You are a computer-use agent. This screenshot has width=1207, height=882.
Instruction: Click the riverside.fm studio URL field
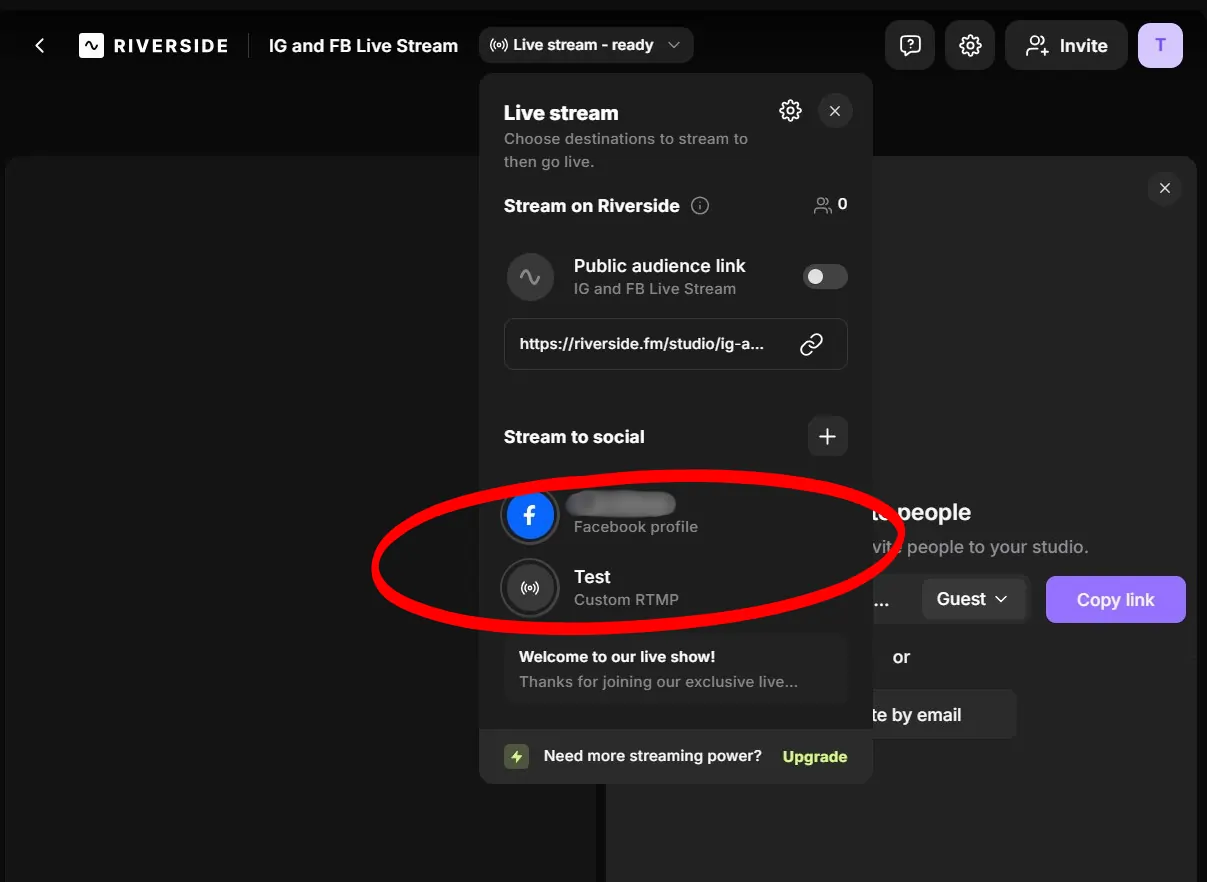[676, 344]
